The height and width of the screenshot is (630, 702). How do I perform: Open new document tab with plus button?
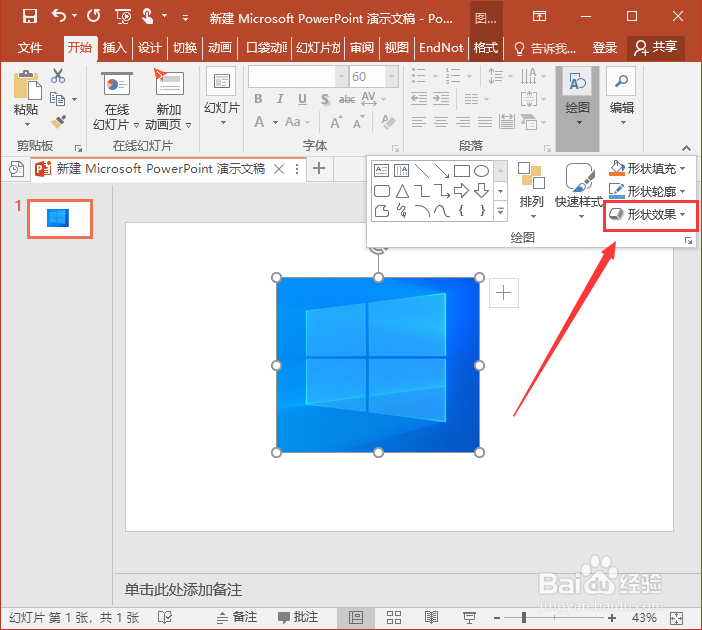[x=319, y=168]
